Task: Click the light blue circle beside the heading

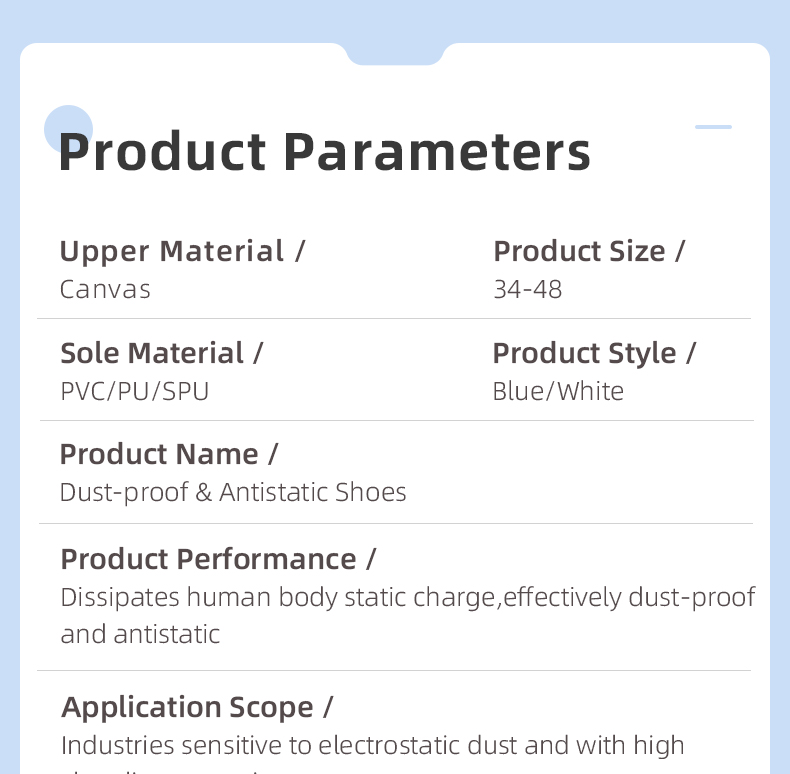Action: pos(68,129)
